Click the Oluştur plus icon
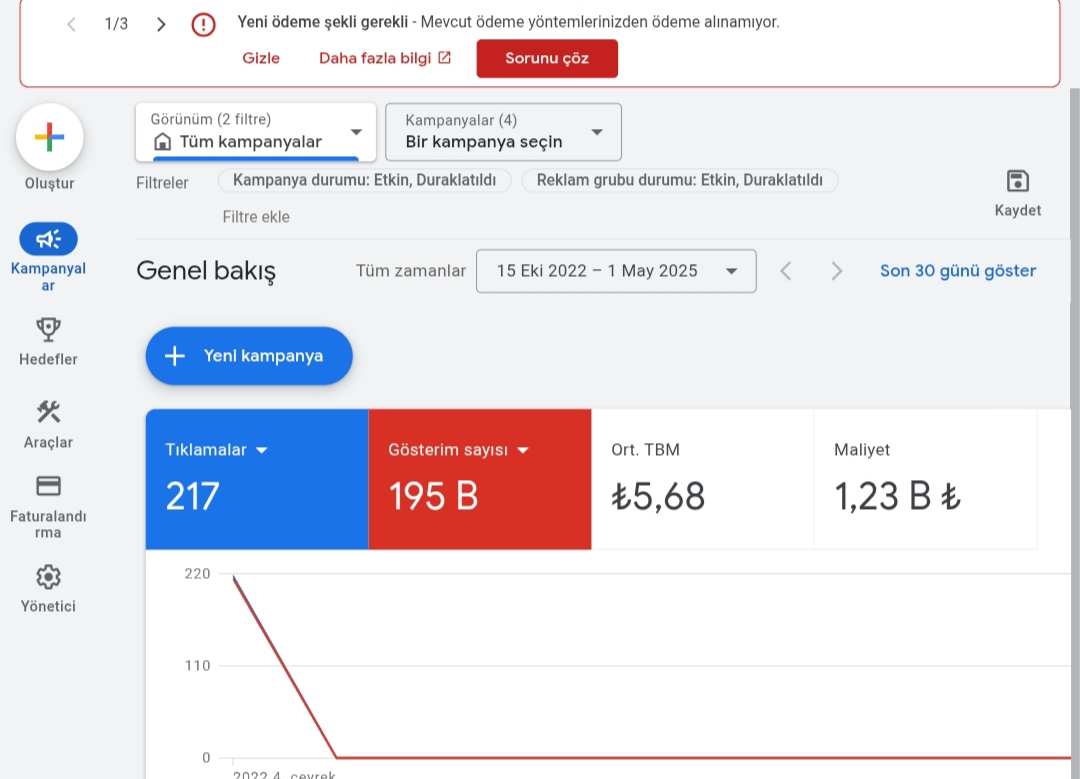The height and width of the screenshot is (779, 1080). click(x=50, y=137)
